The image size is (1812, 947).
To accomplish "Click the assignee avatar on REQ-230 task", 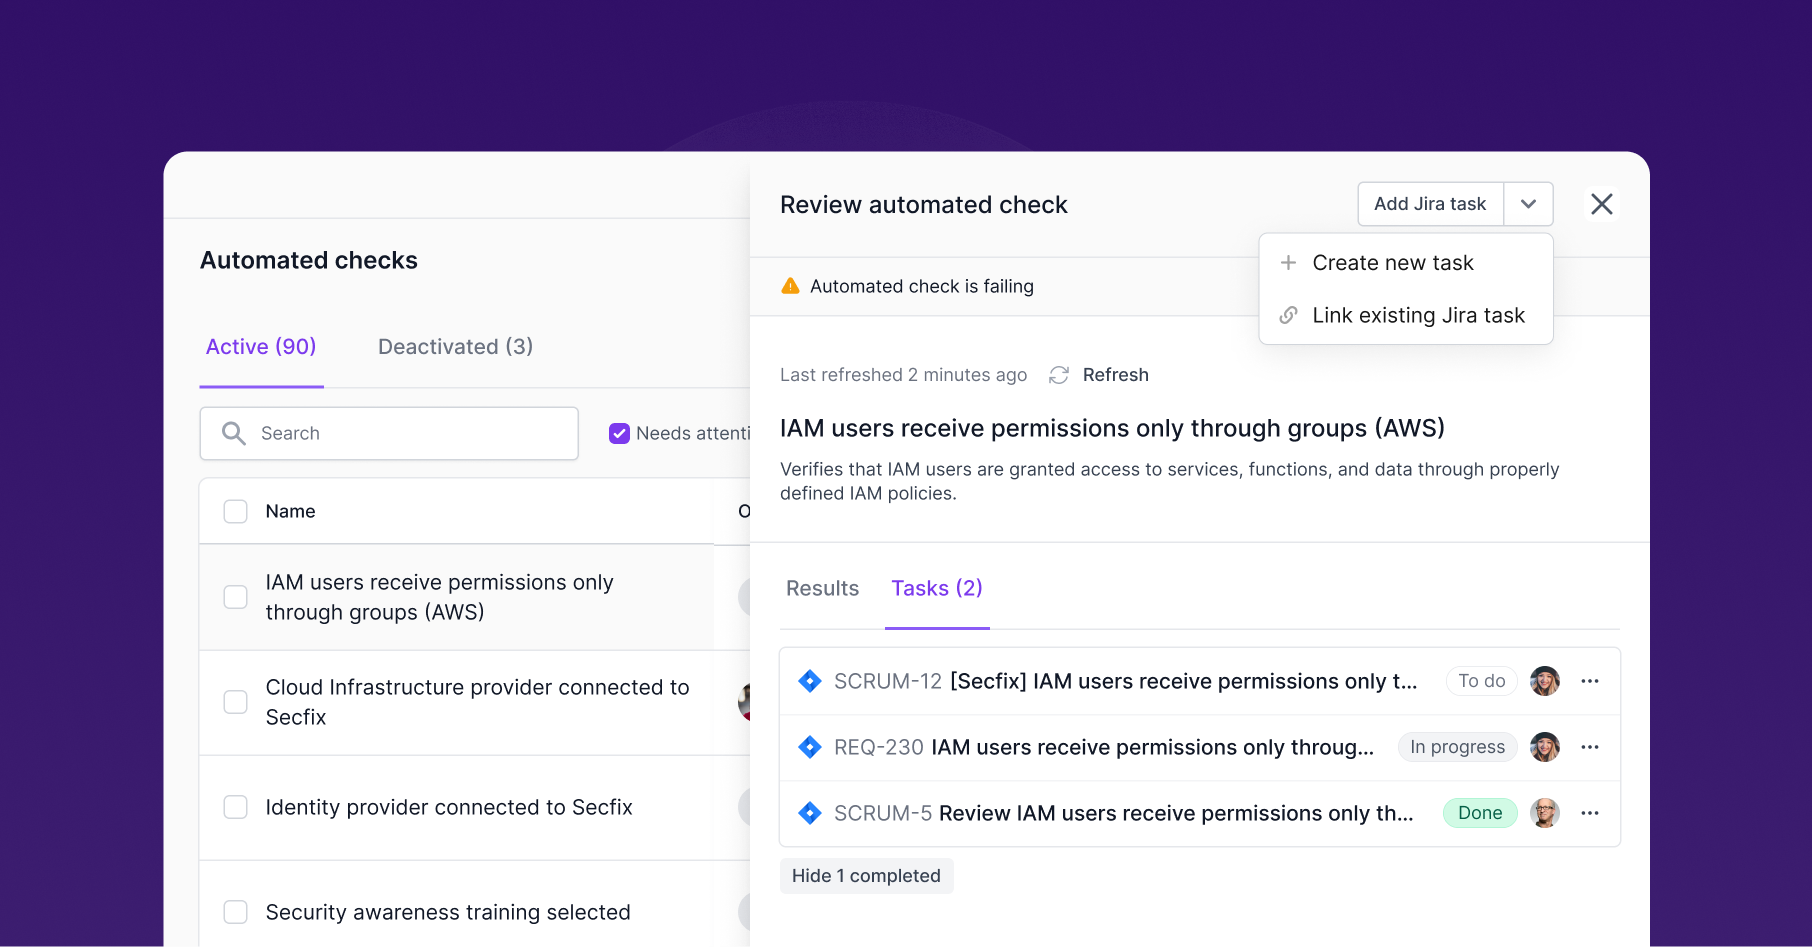I will pos(1545,747).
